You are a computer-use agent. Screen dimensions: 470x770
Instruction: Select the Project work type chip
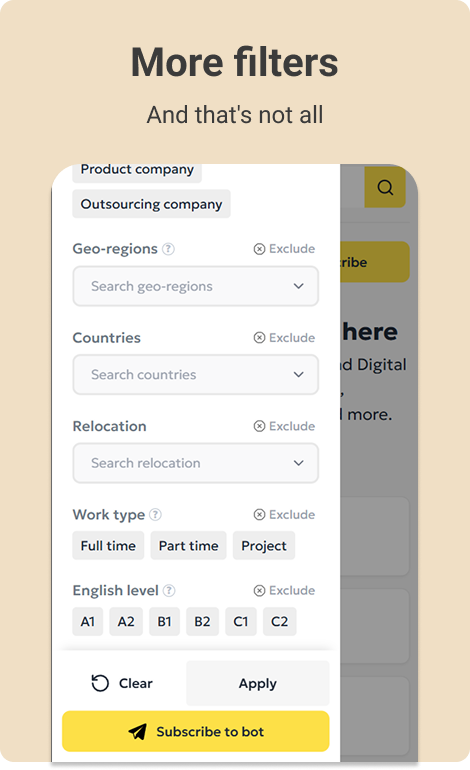click(x=264, y=546)
